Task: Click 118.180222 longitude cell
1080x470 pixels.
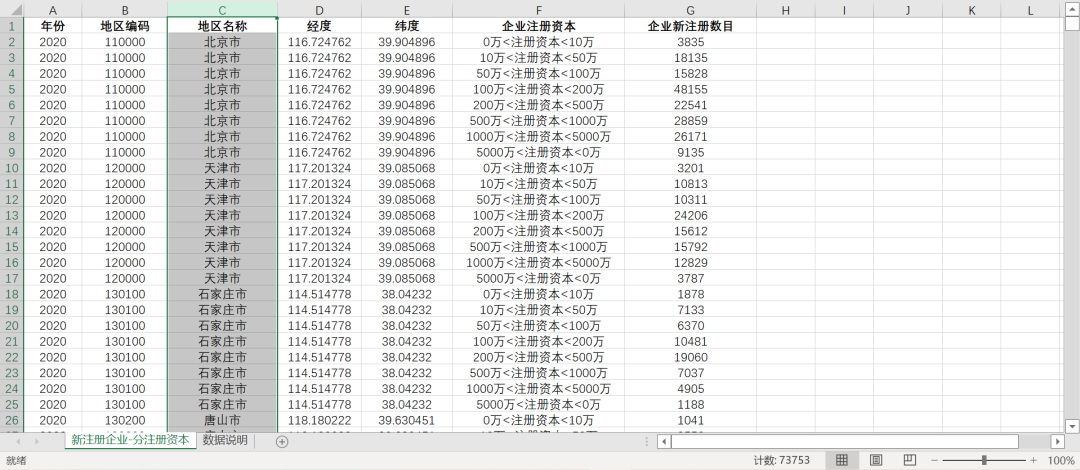Action: (x=319, y=420)
